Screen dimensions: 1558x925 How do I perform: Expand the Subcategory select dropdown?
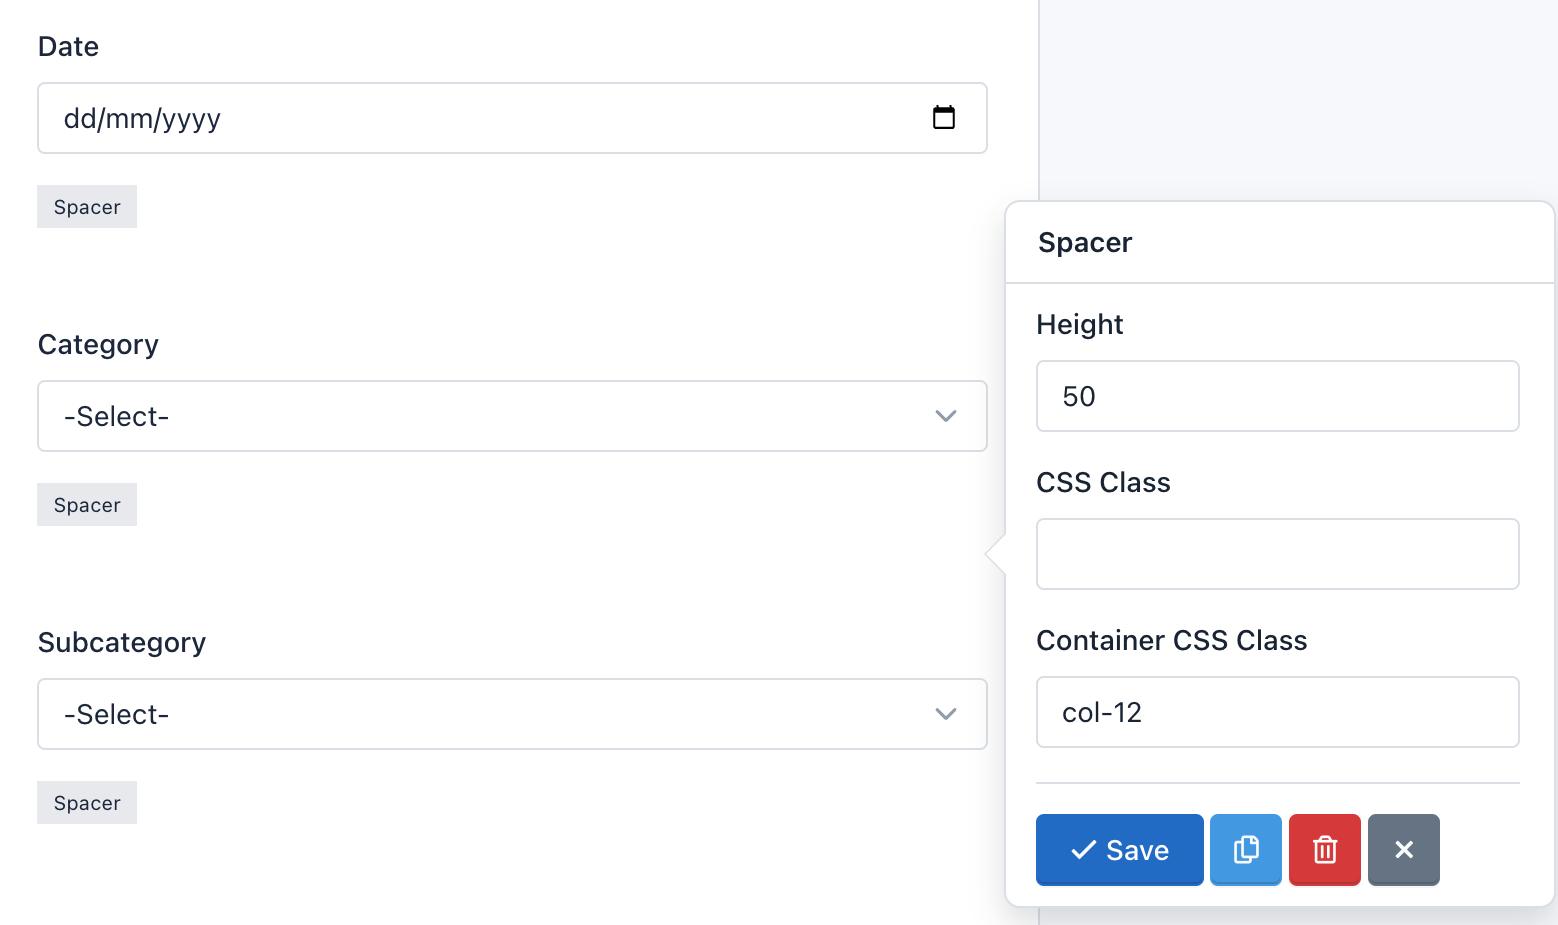coord(512,714)
